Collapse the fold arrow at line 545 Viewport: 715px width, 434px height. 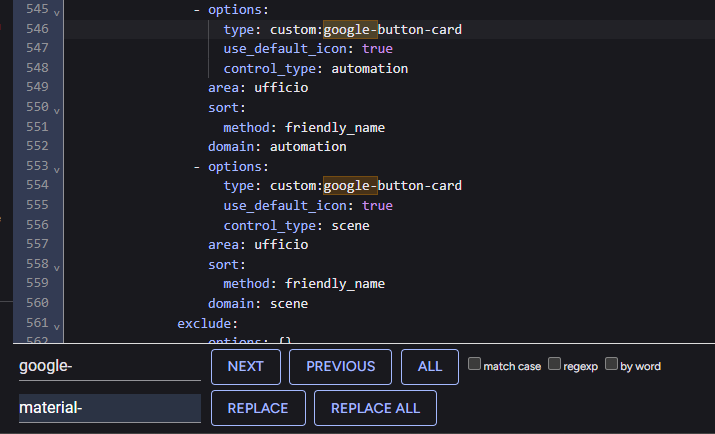(56, 13)
